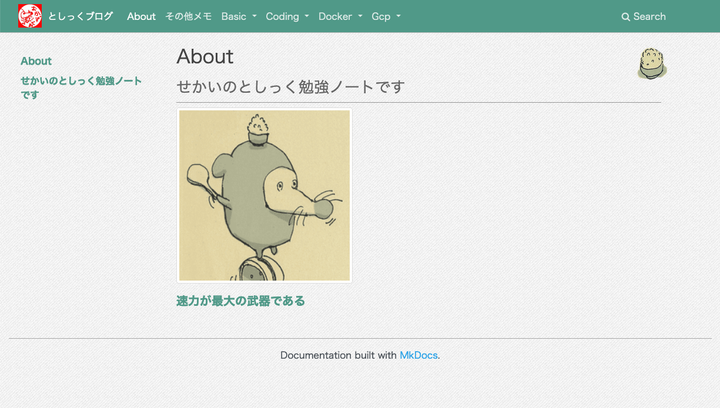Open the About menu item
This screenshot has width=720, height=408.
[141, 17]
